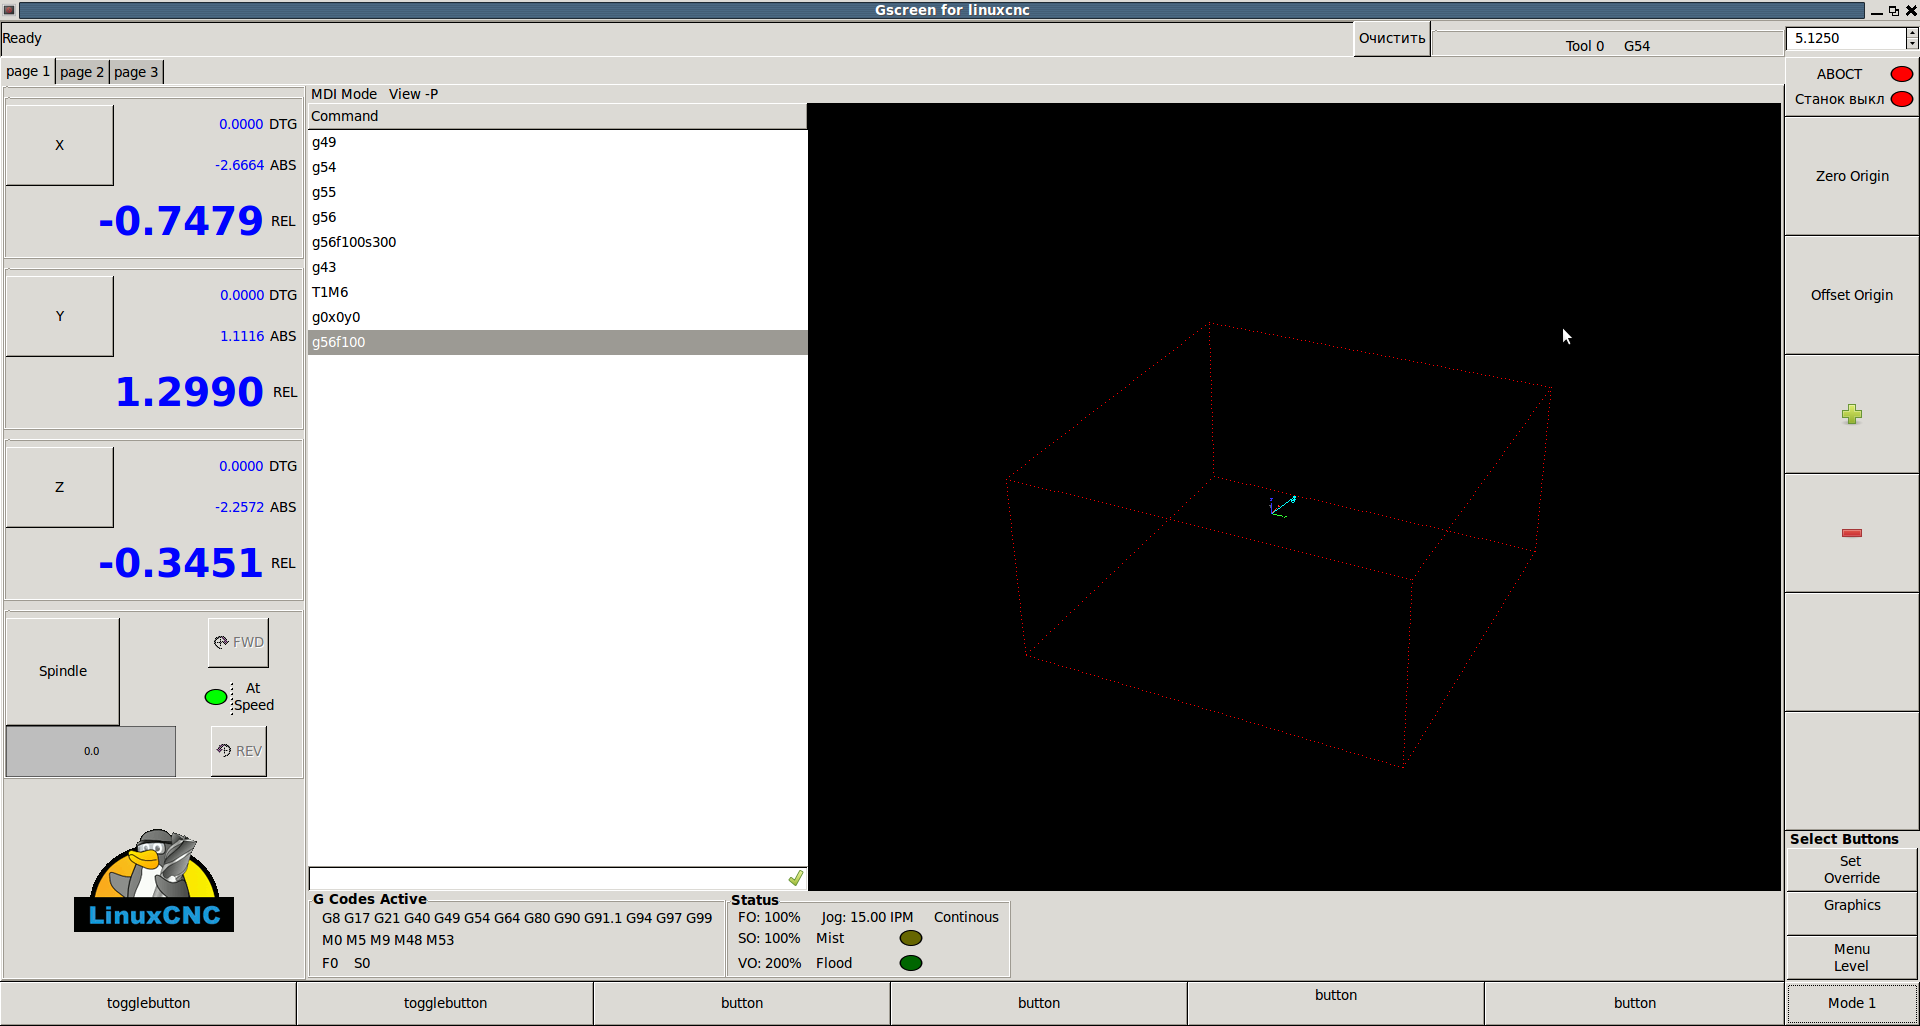1920x1026 pixels.
Task: Click the Z relative readout -0.3451
Action: tap(181, 563)
